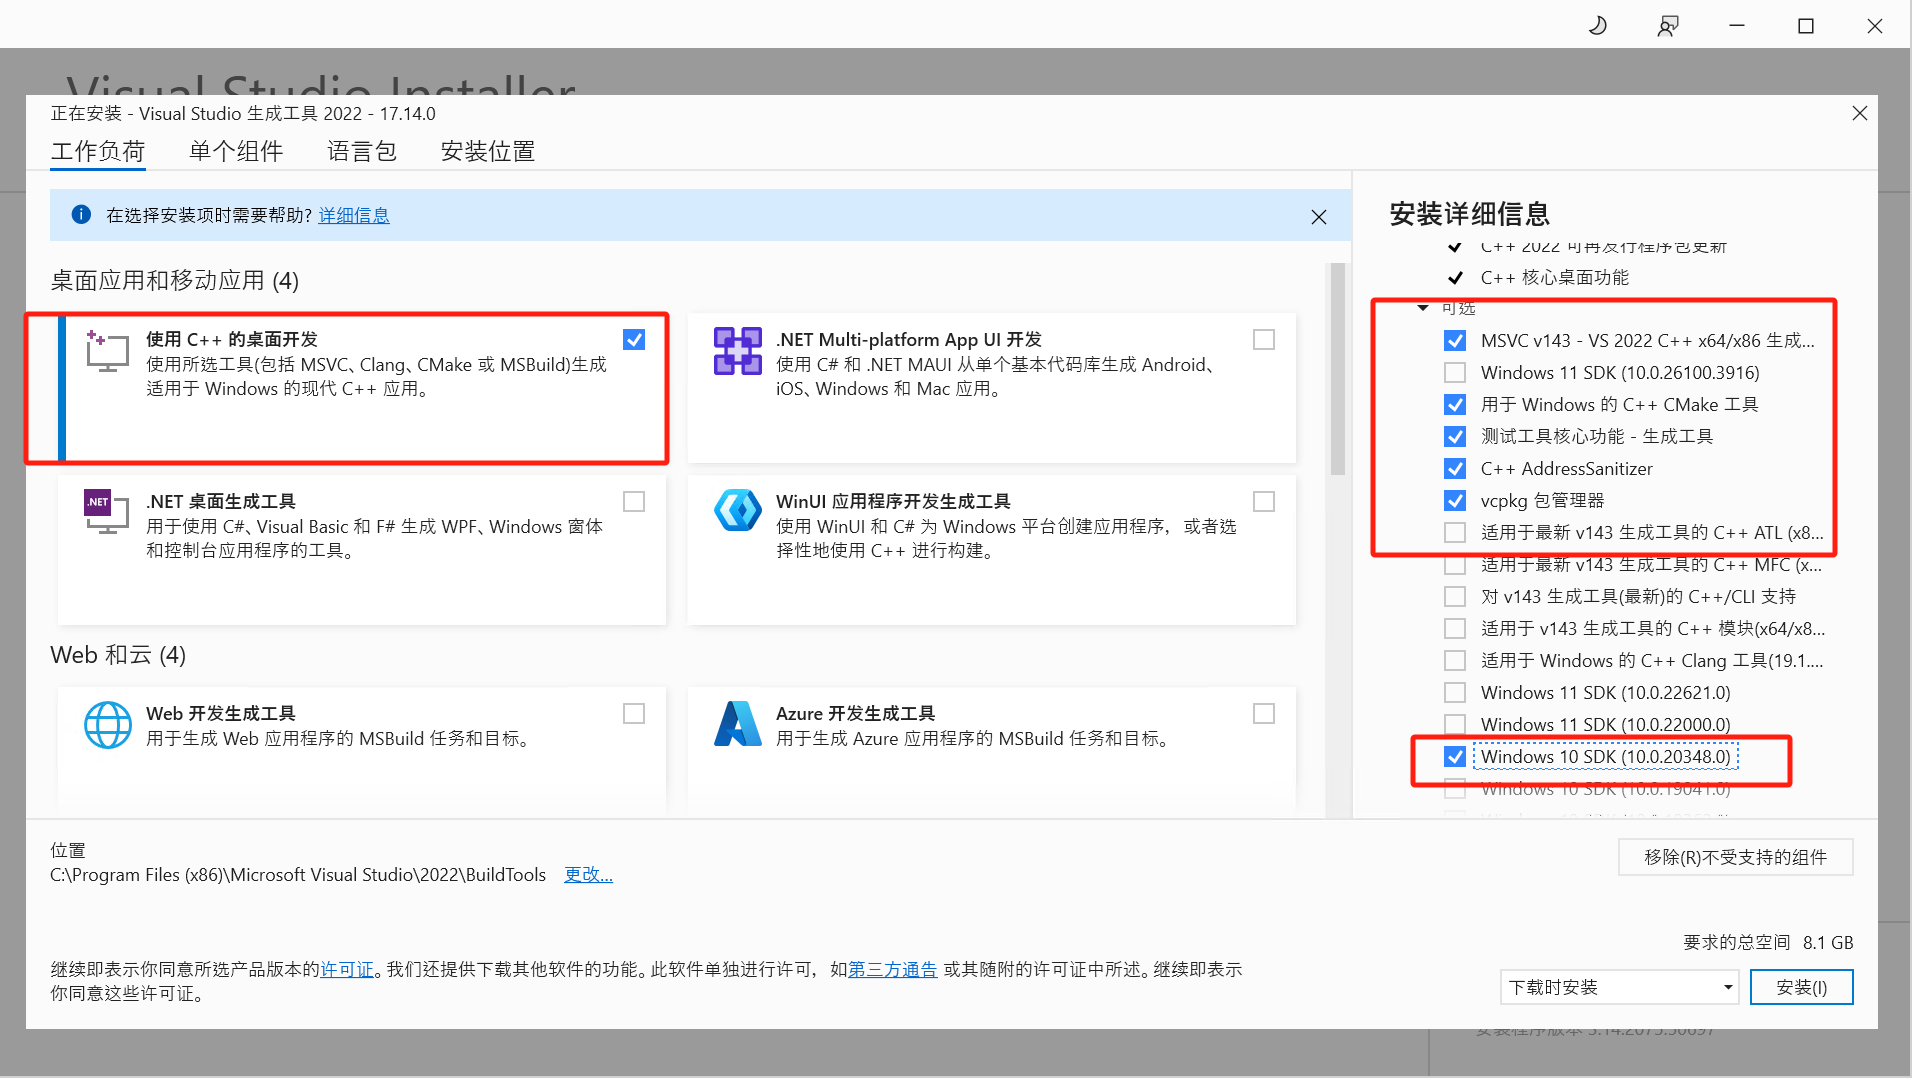Click the C++ desktop development workload icon

(107, 351)
